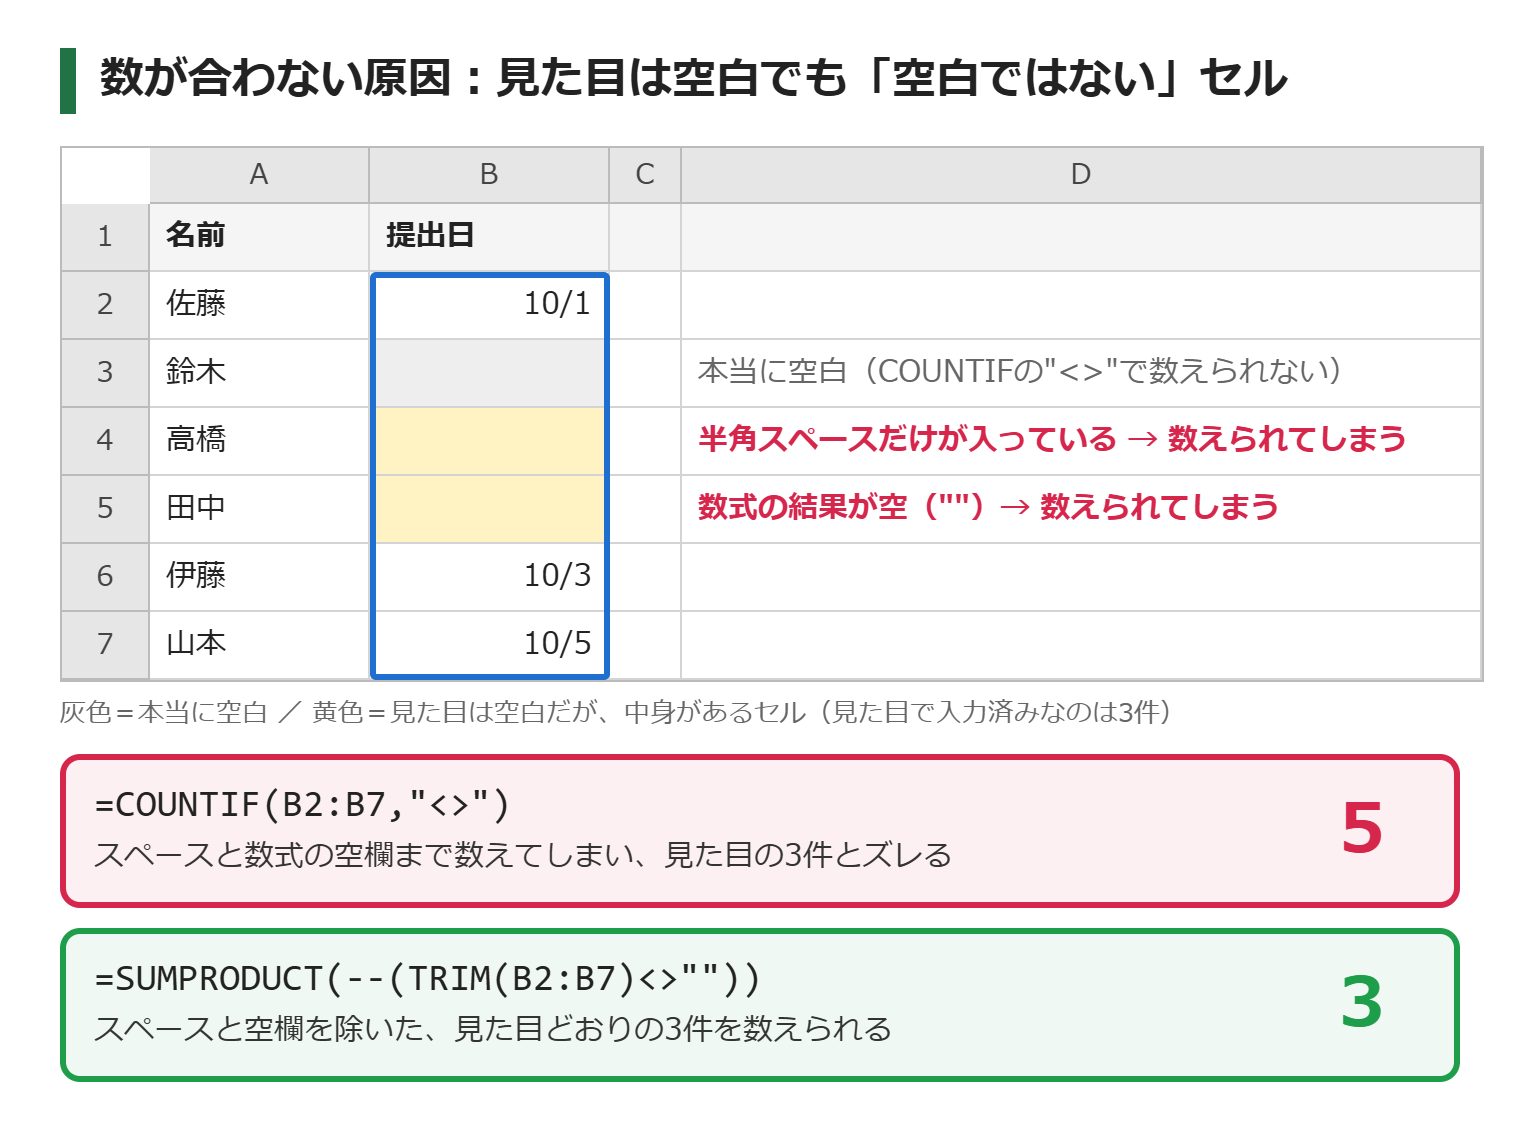This screenshot has height=1138, width=1520.
Task: Click the cell containing 山本
Action: pyautogui.click(x=259, y=645)
